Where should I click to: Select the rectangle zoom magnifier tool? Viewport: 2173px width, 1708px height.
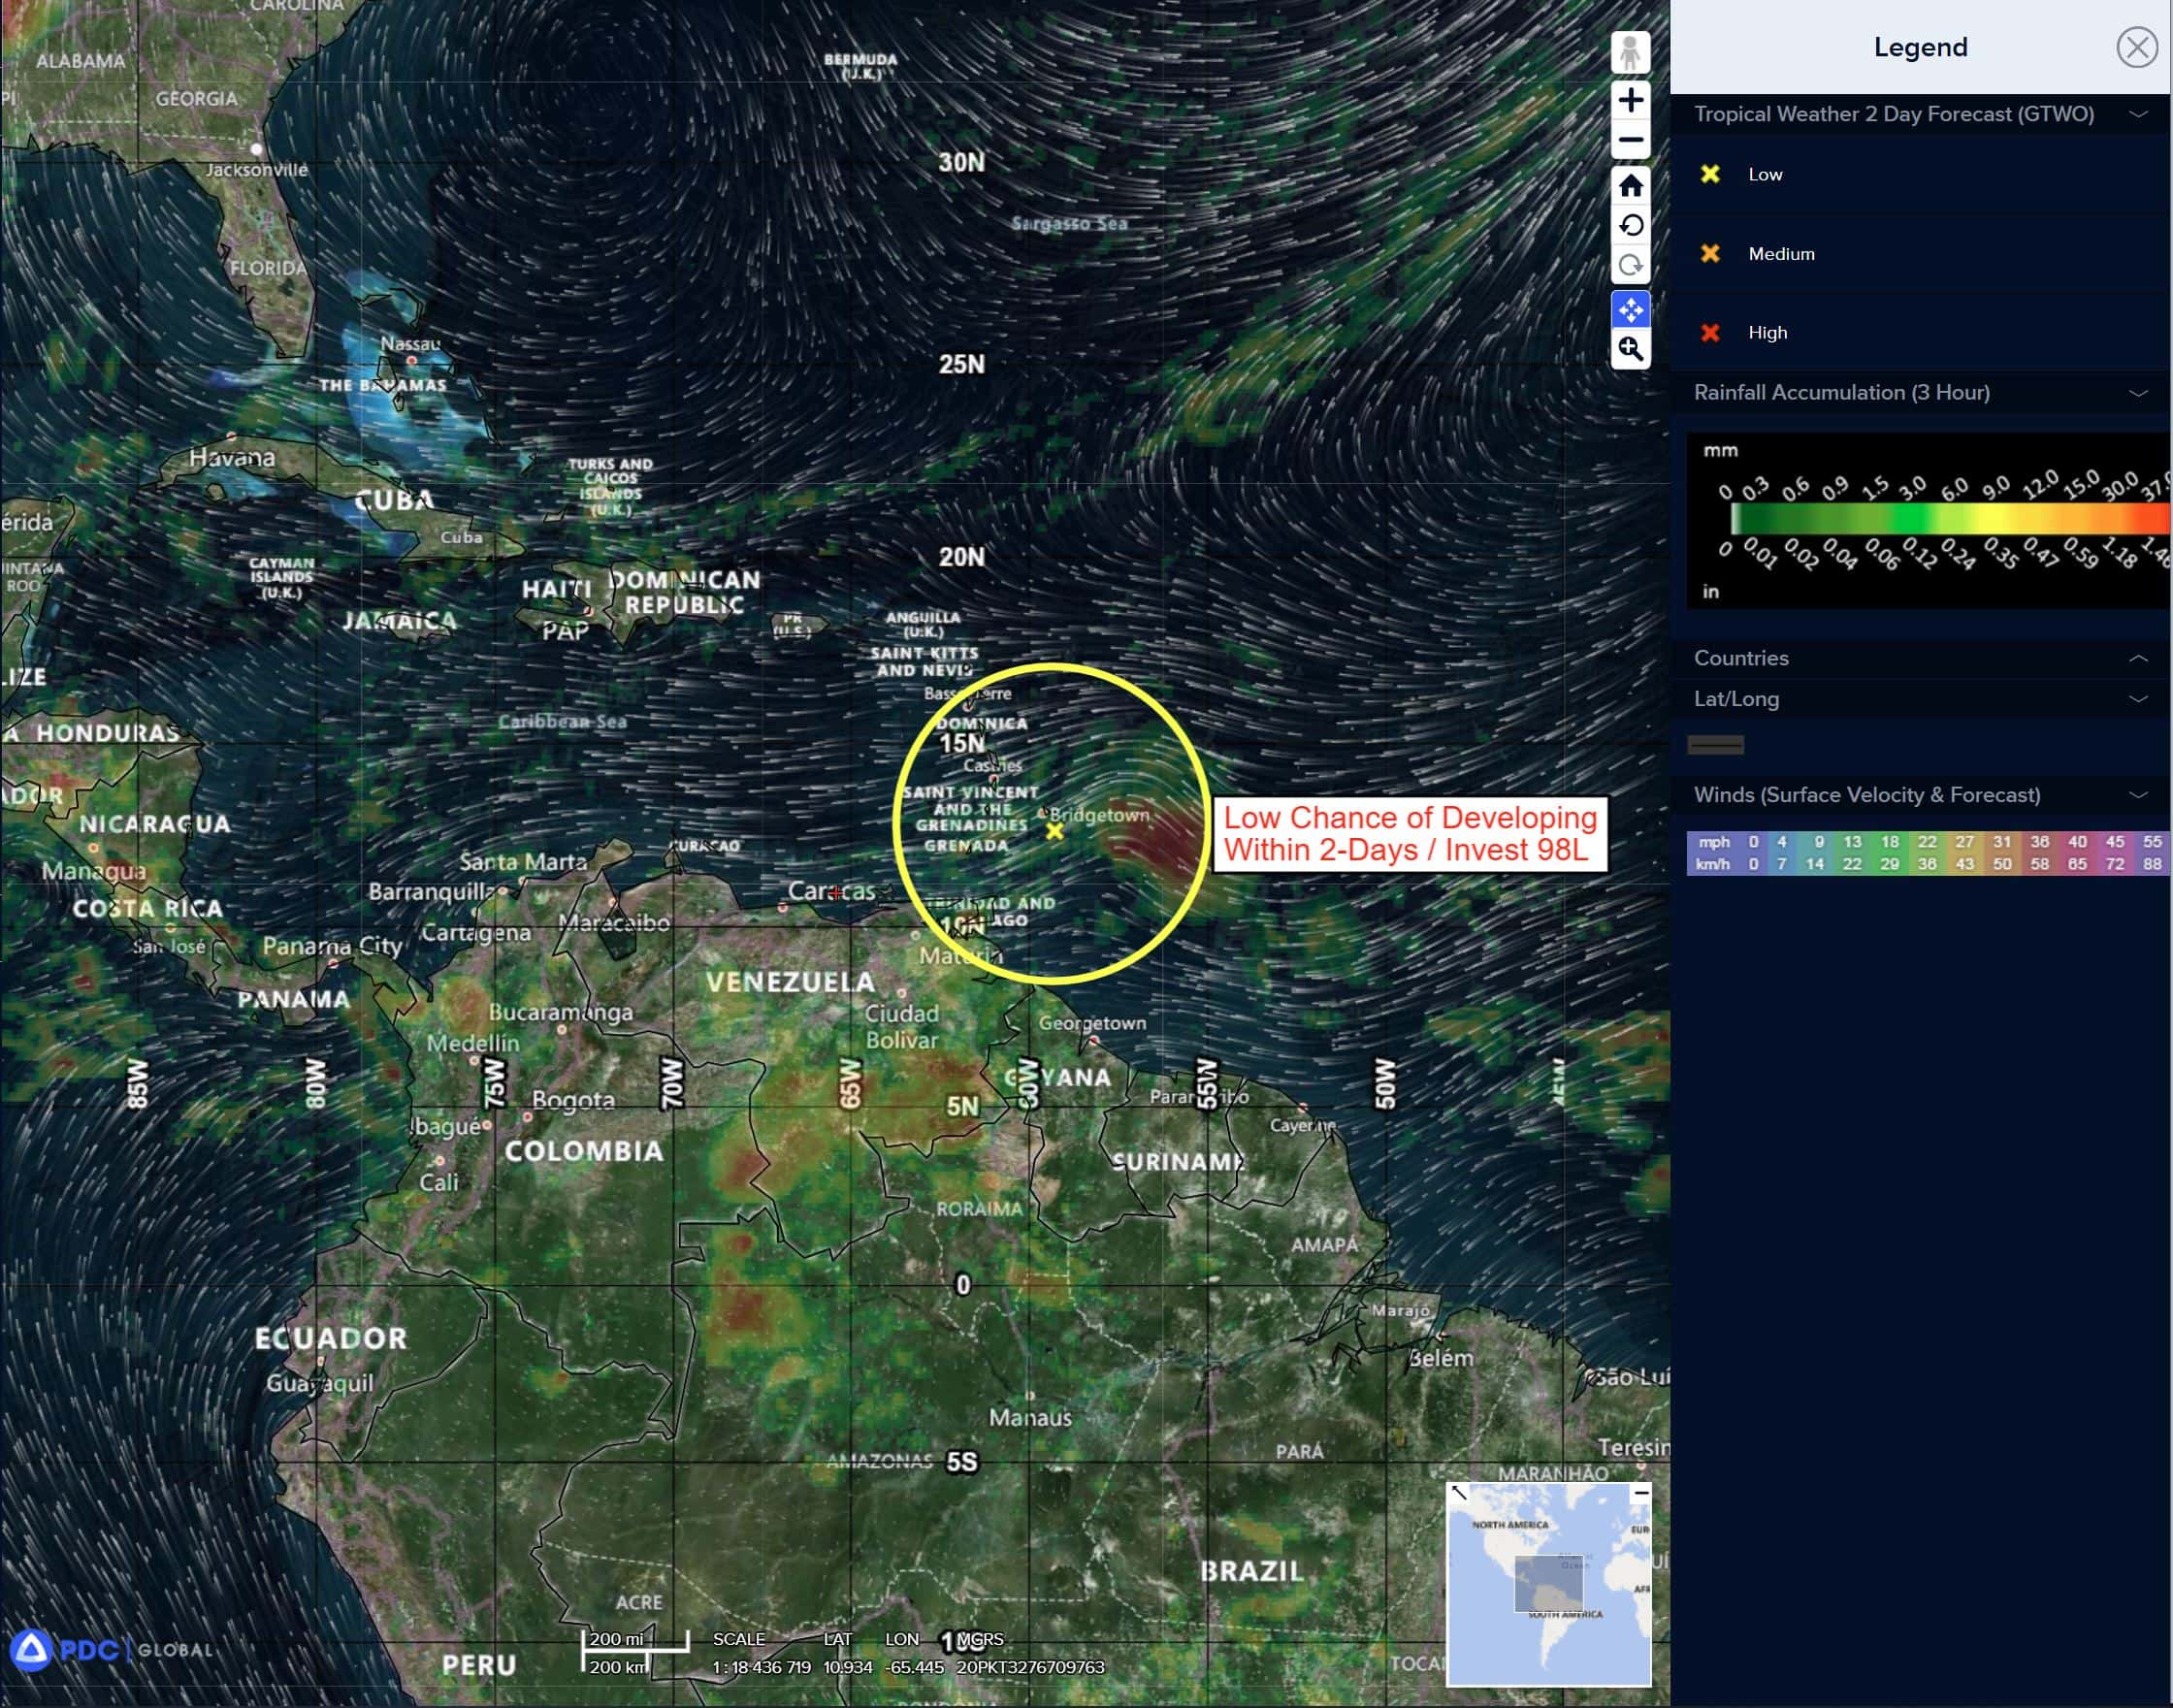coord(1630,349)
